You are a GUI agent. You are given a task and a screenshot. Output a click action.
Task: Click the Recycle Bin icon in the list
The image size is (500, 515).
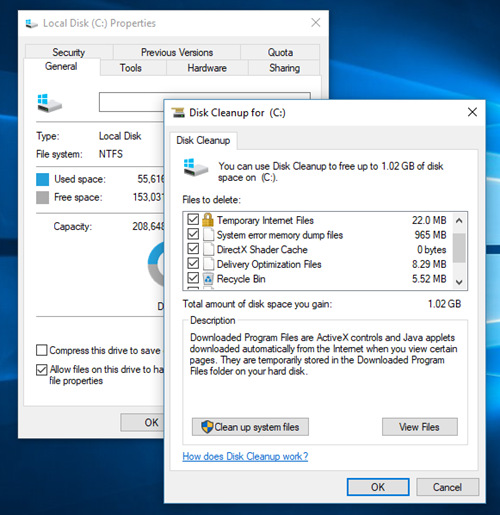(208, 279)
